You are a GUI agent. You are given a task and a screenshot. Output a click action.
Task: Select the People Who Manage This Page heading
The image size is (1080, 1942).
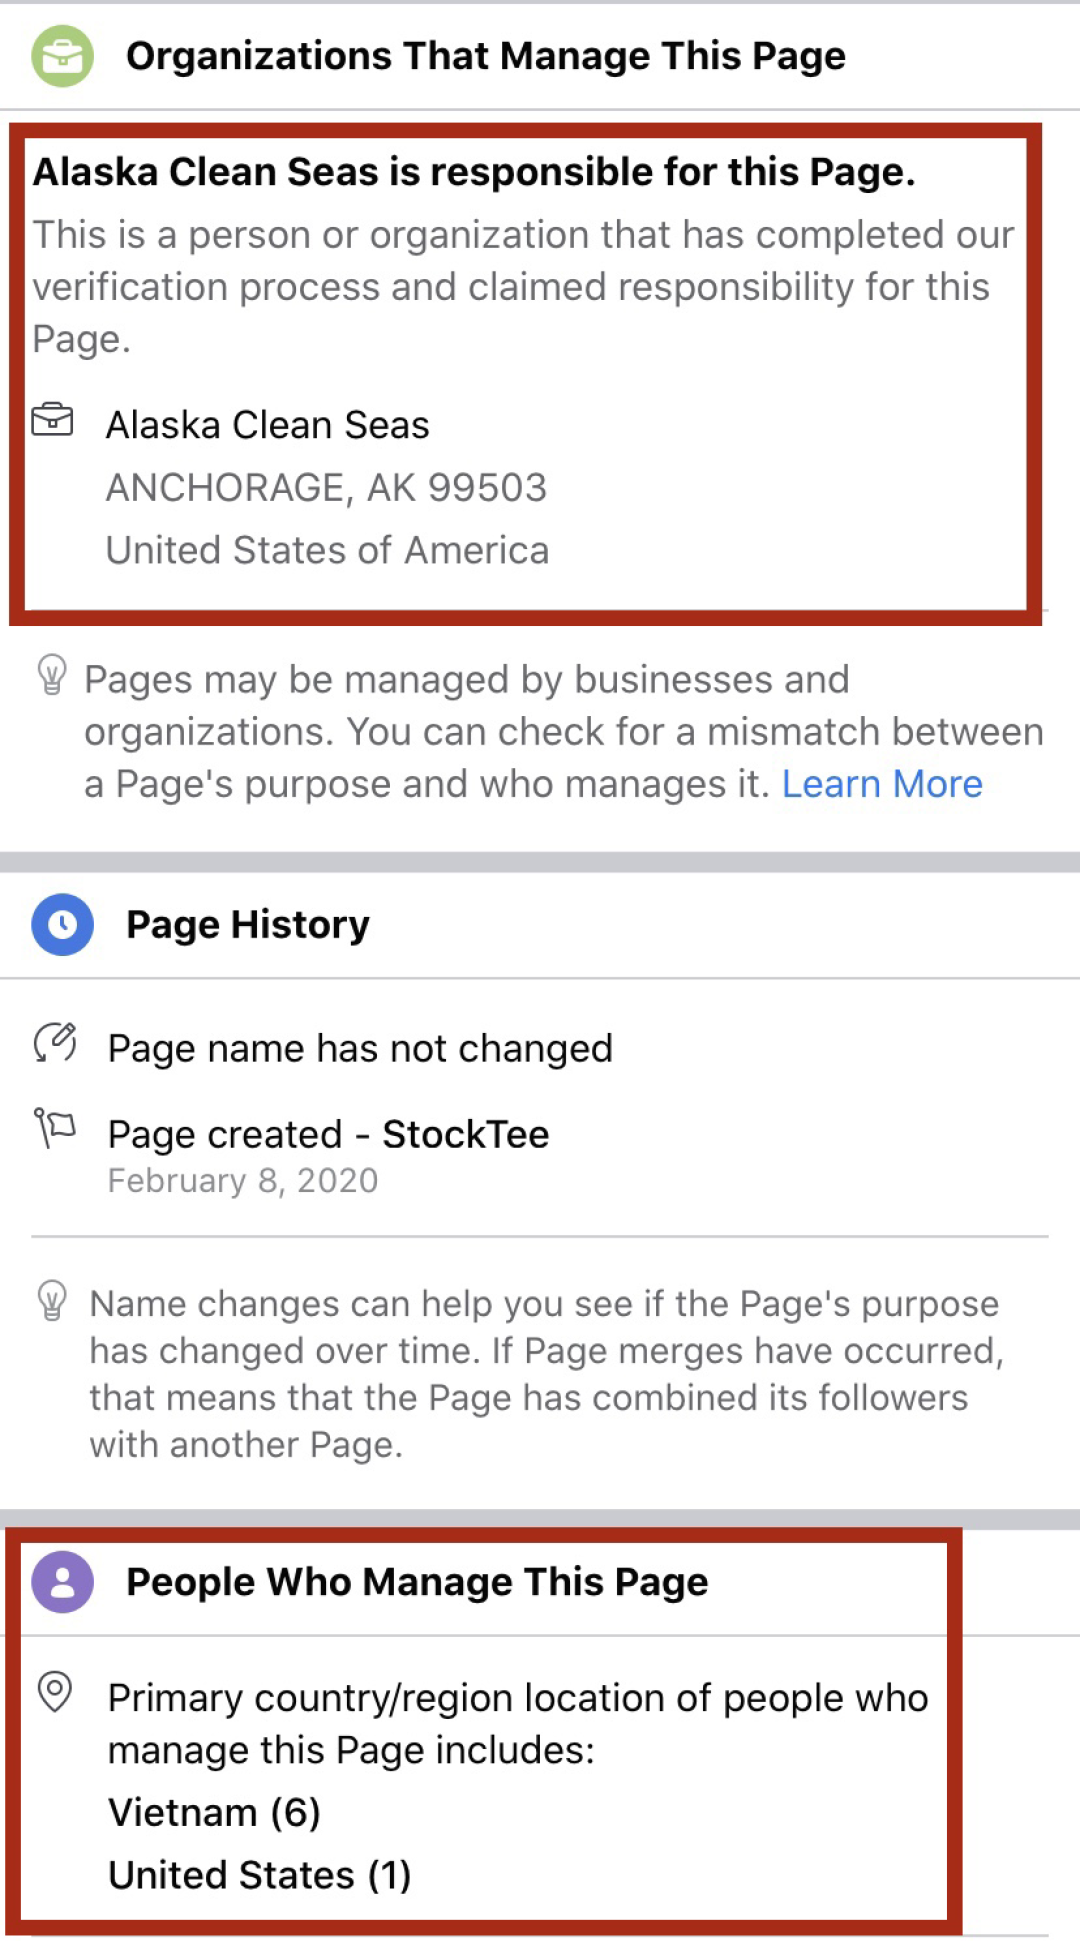pyautogui.click(x=417, y=1582)
